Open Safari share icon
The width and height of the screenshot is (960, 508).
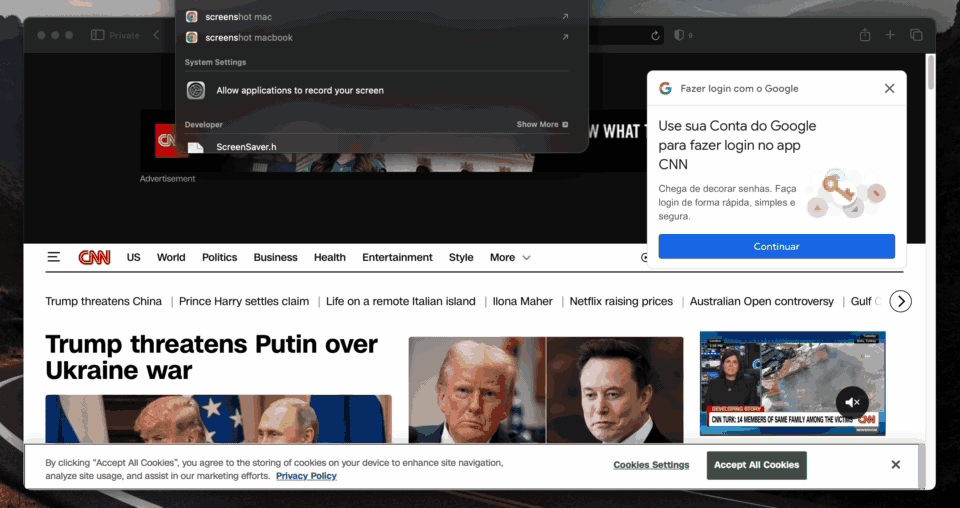tap(864, 35)
